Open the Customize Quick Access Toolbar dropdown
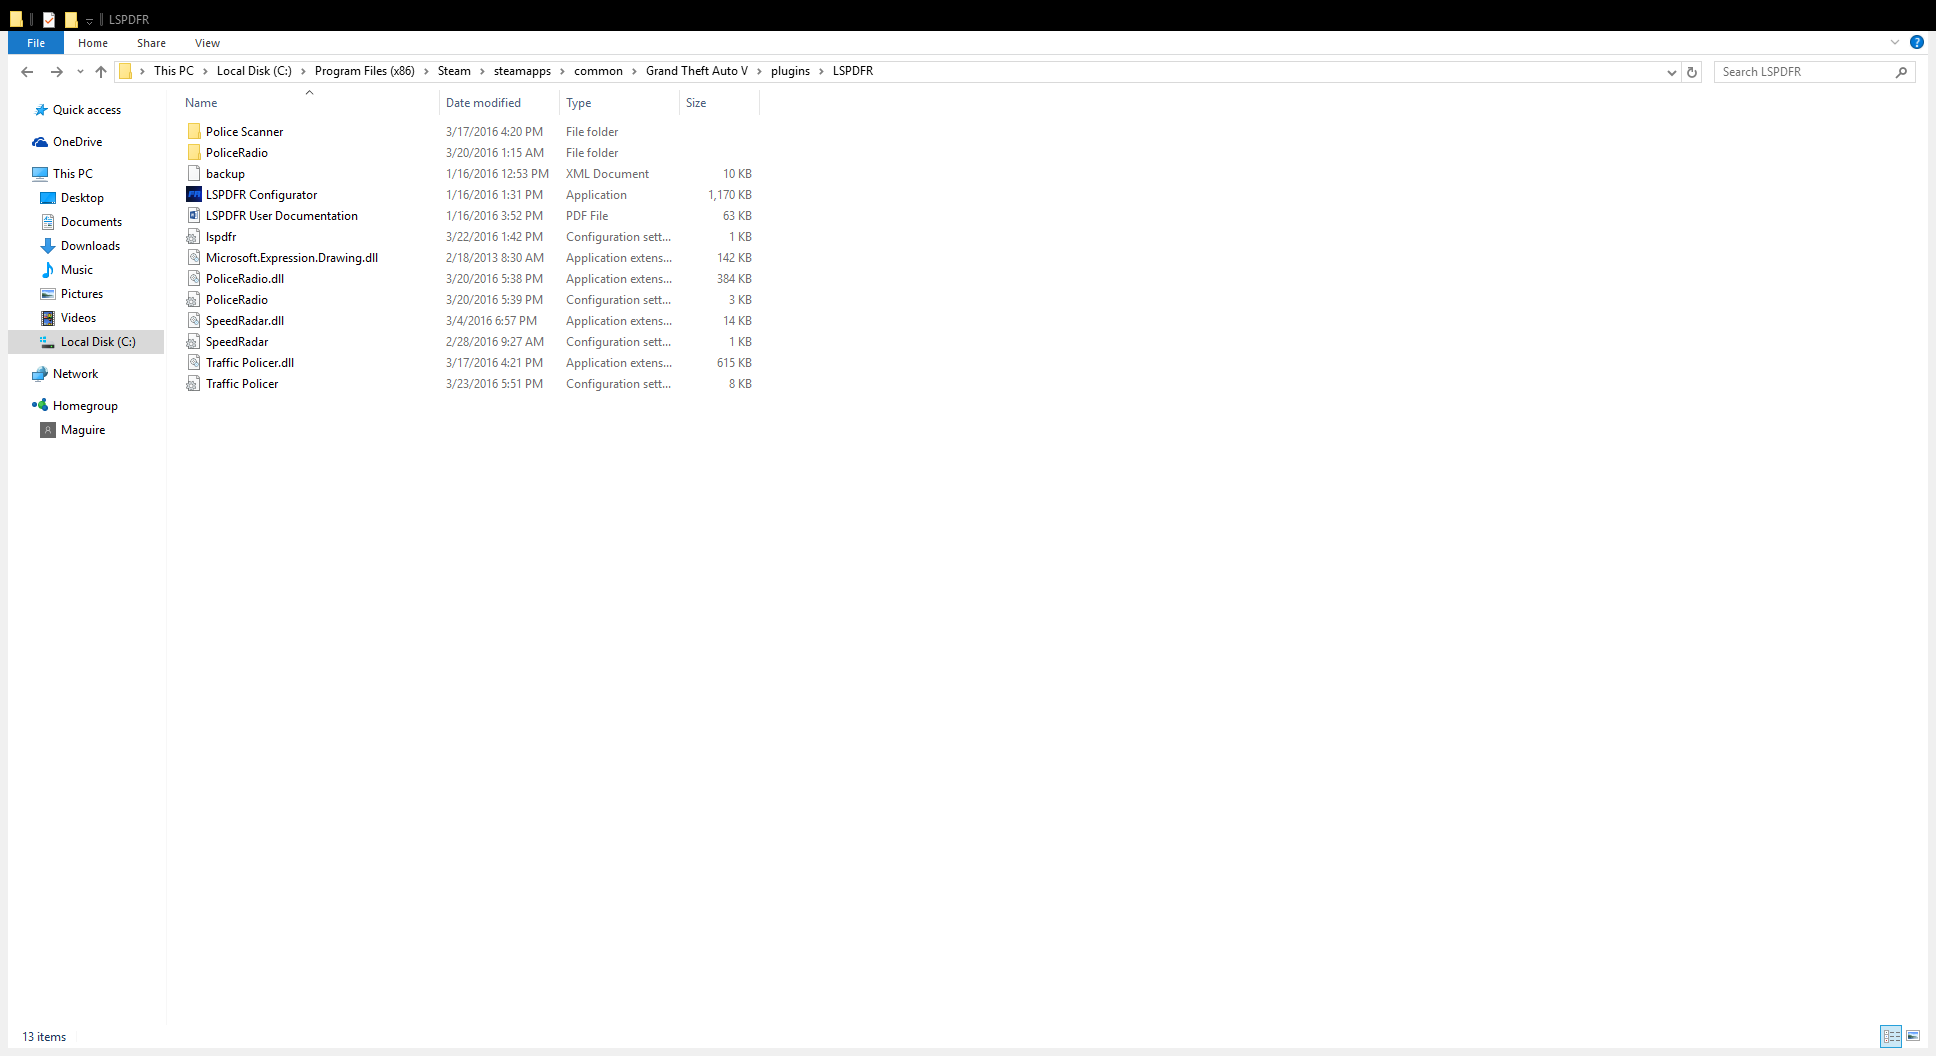The image size is (1936, 1056). [x=89, y=20]
